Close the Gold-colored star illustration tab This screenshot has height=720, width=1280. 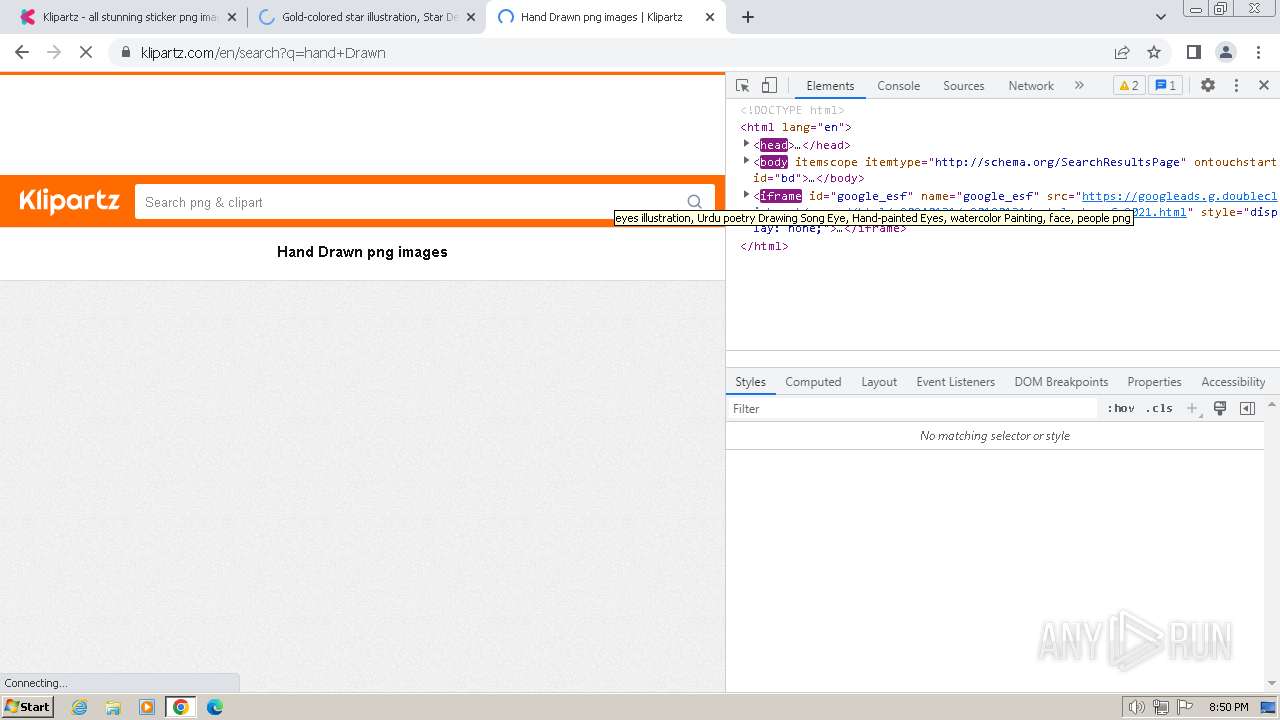[x=471, y=17]
